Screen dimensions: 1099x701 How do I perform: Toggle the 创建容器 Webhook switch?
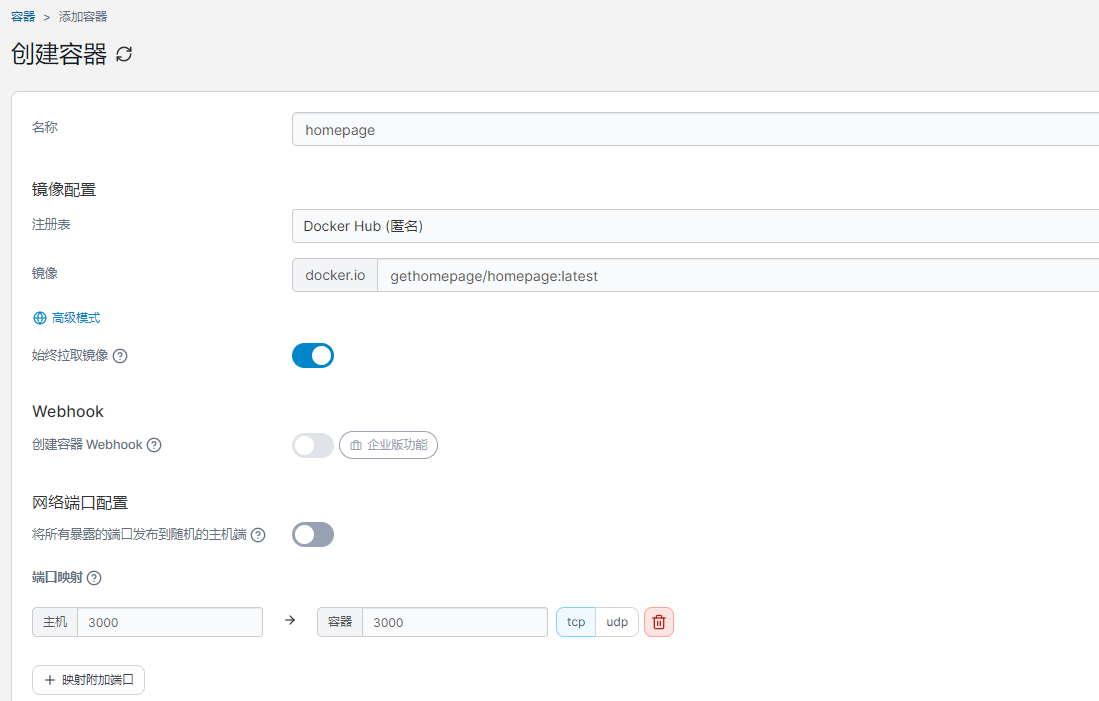(x=313, y=445)
